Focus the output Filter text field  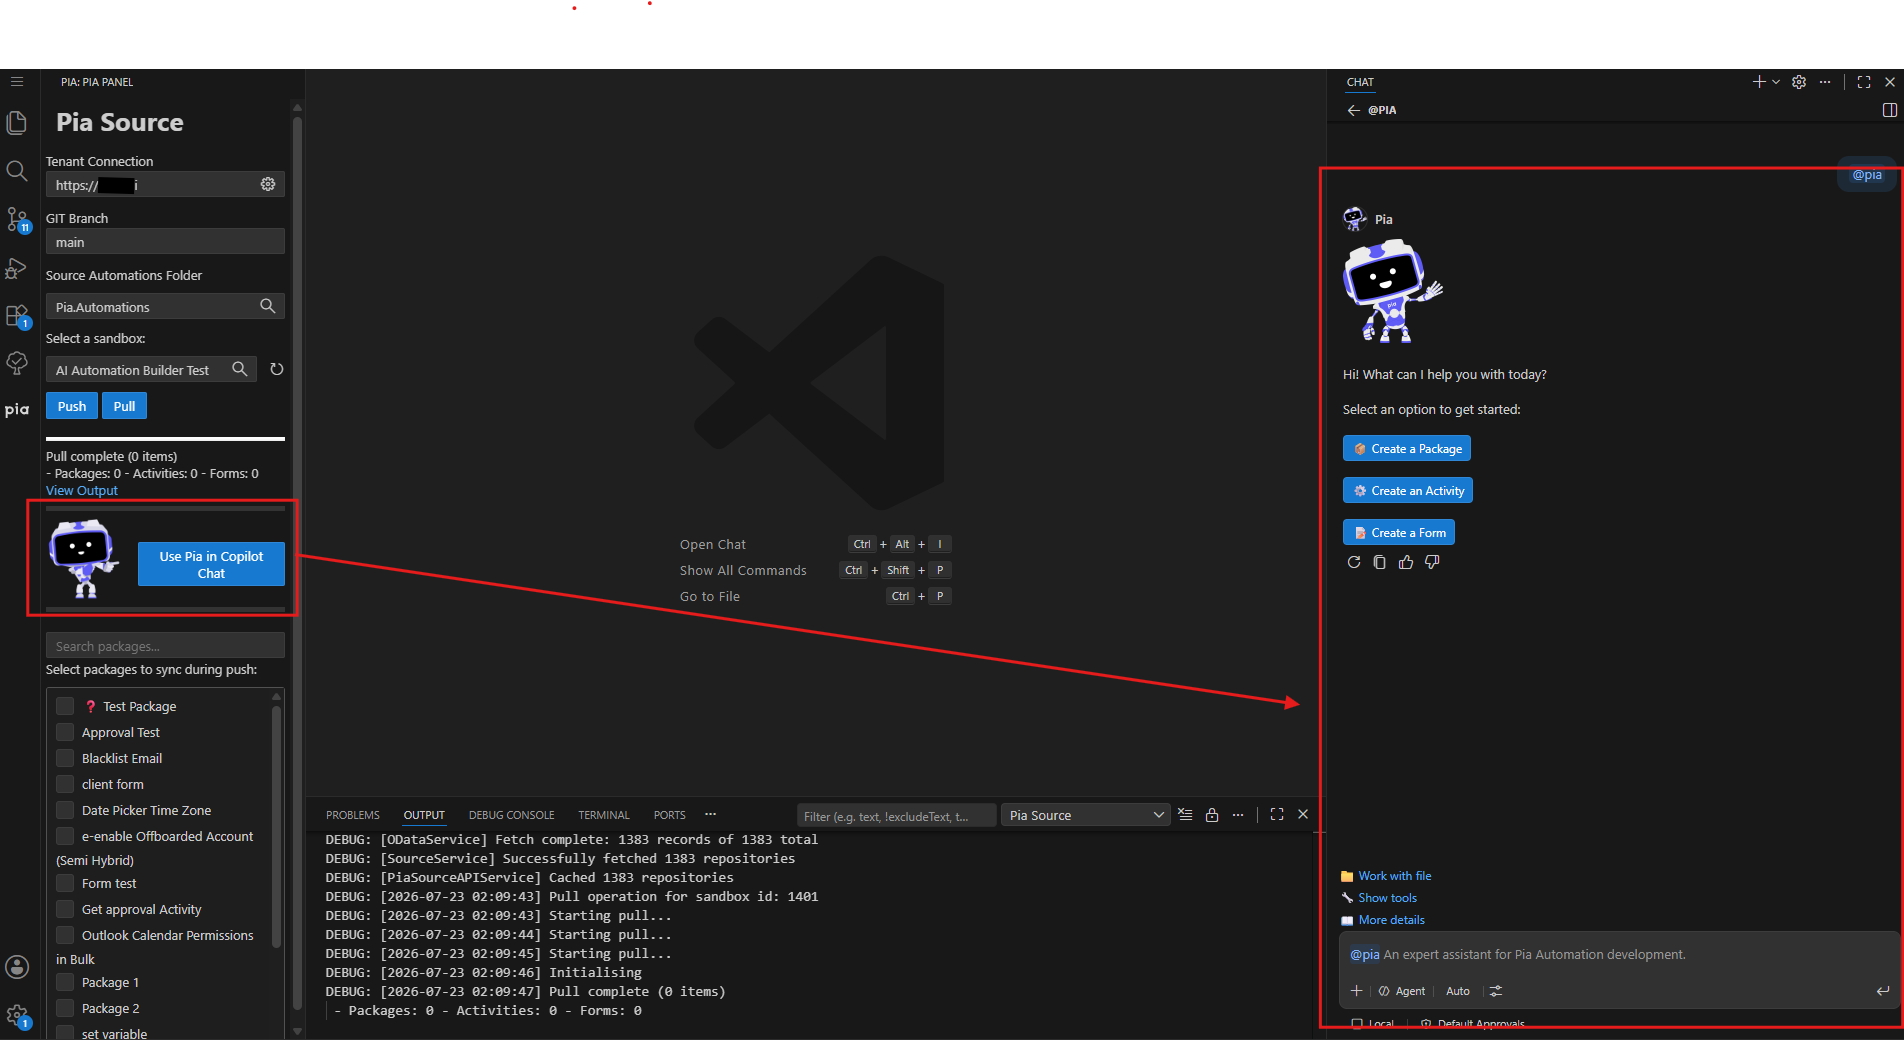coord(896,816)
